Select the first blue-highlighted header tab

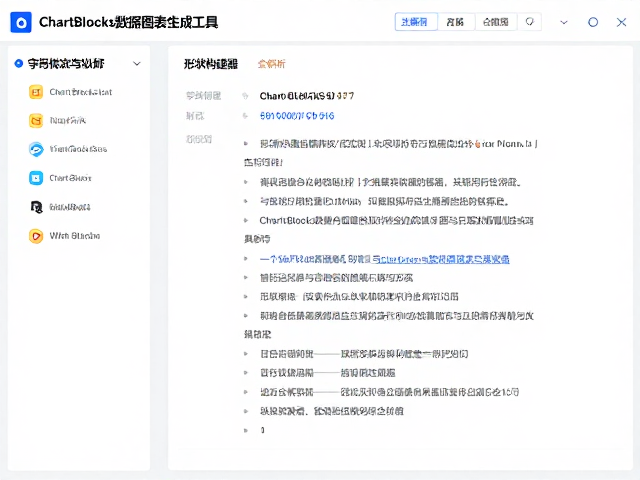pos(416,22)
